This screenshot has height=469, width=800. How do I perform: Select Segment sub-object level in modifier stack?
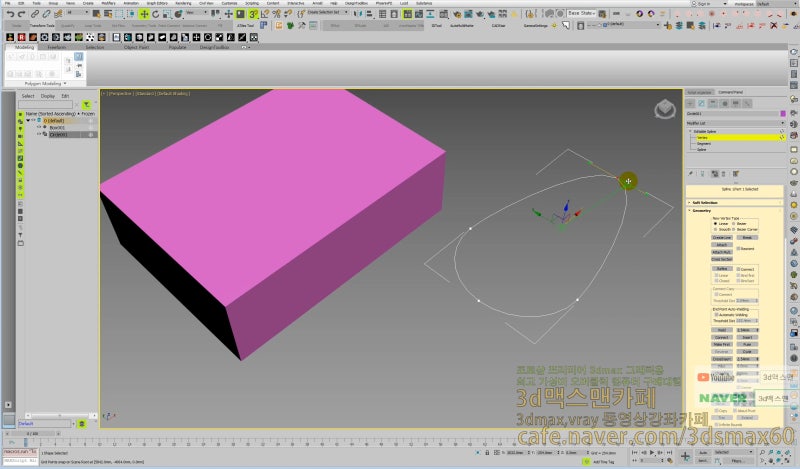point(704,143)
